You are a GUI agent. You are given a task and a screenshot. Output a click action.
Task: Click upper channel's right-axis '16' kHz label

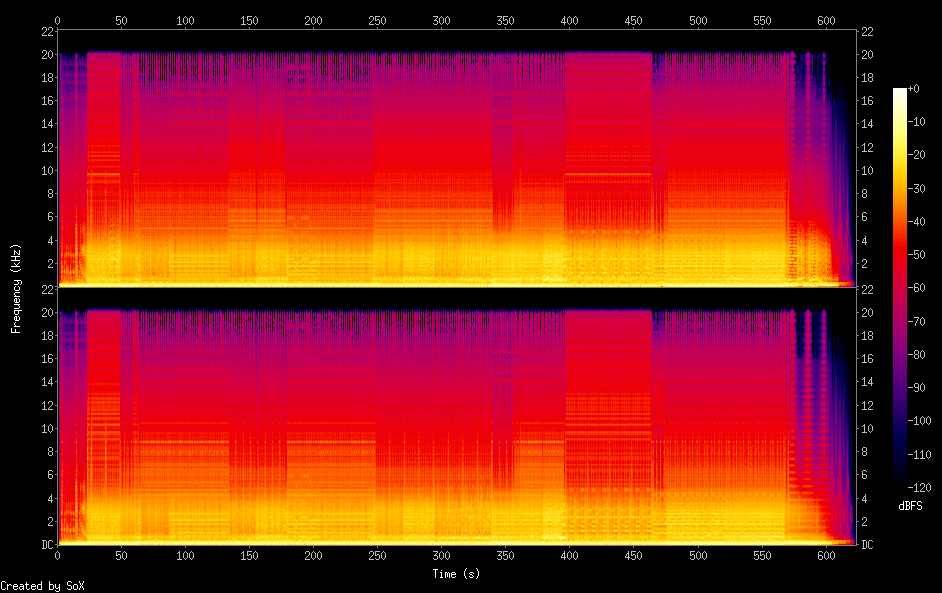click(x=868, y=100)
